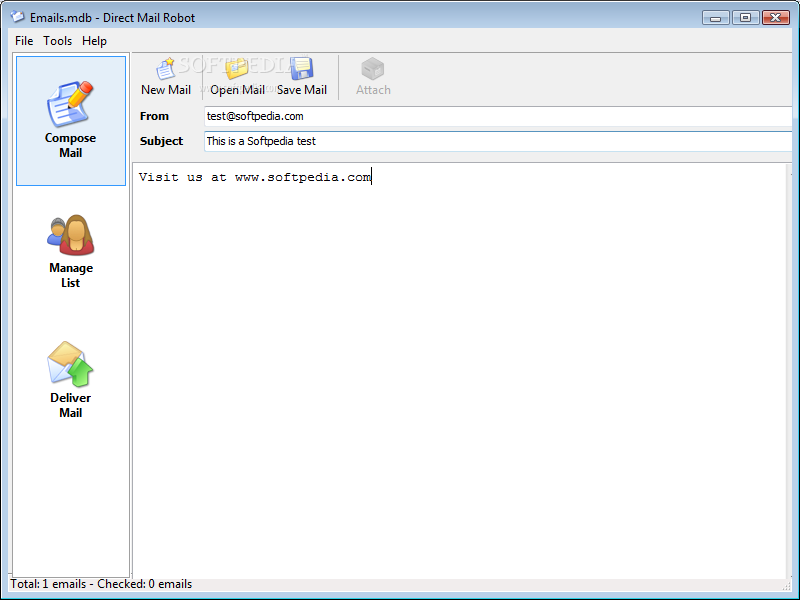Viewport: 800px width, 600px height.
Task: Switch to Manage List section
Action: 71,252
